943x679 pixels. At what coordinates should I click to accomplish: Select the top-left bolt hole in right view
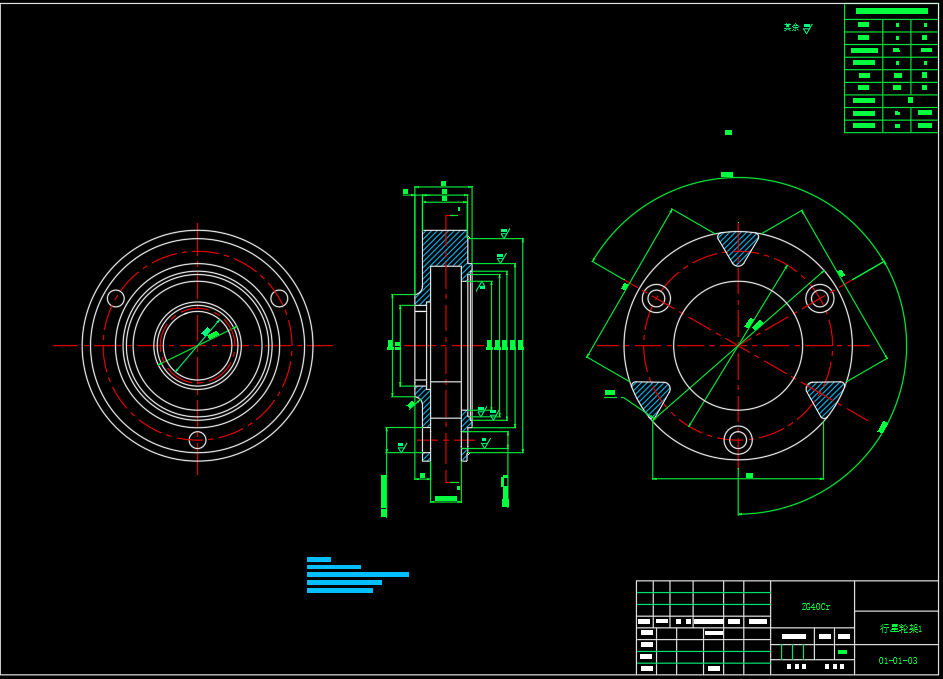click(x=656, y=297)
